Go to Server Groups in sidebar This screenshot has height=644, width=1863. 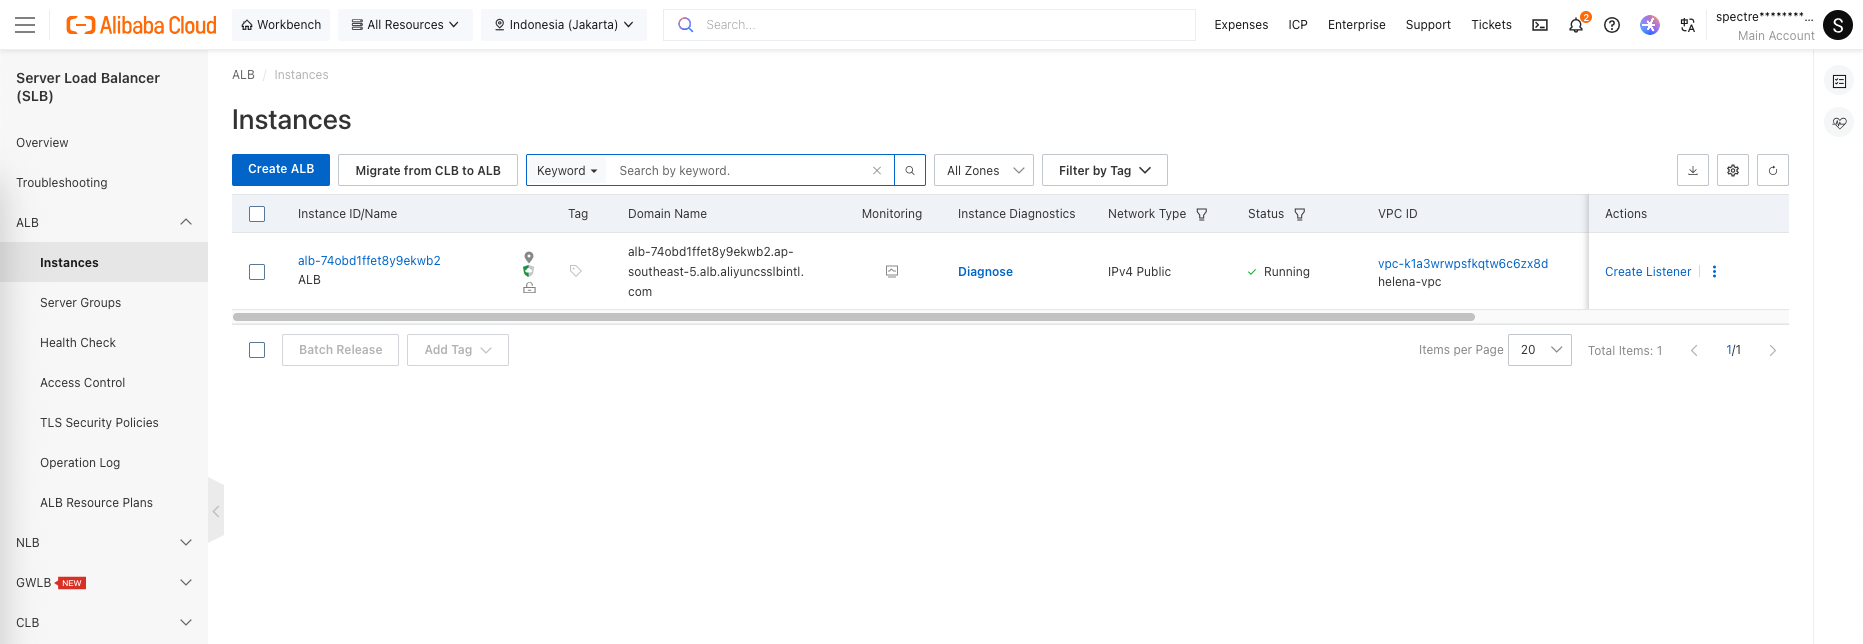click(80, 303)
